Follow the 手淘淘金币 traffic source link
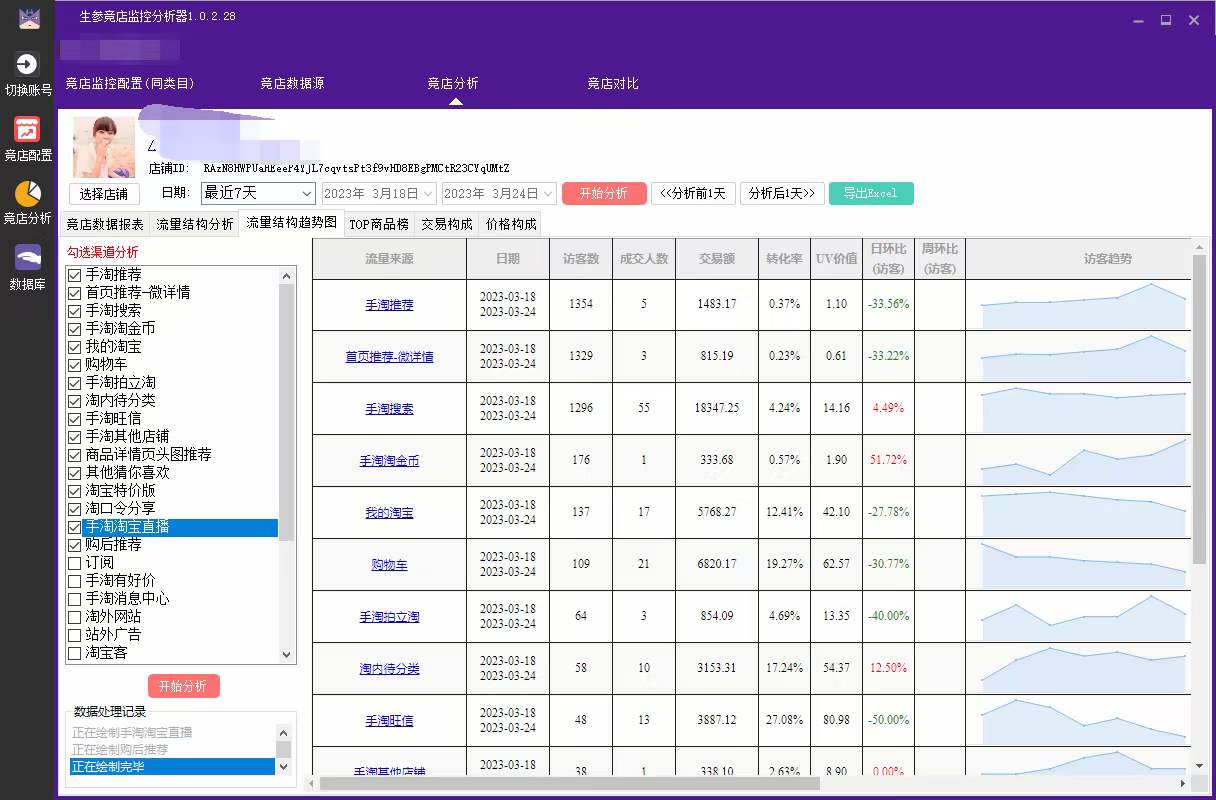The width and height of the screenshot is (1216, 800). (x=388, y=460)
